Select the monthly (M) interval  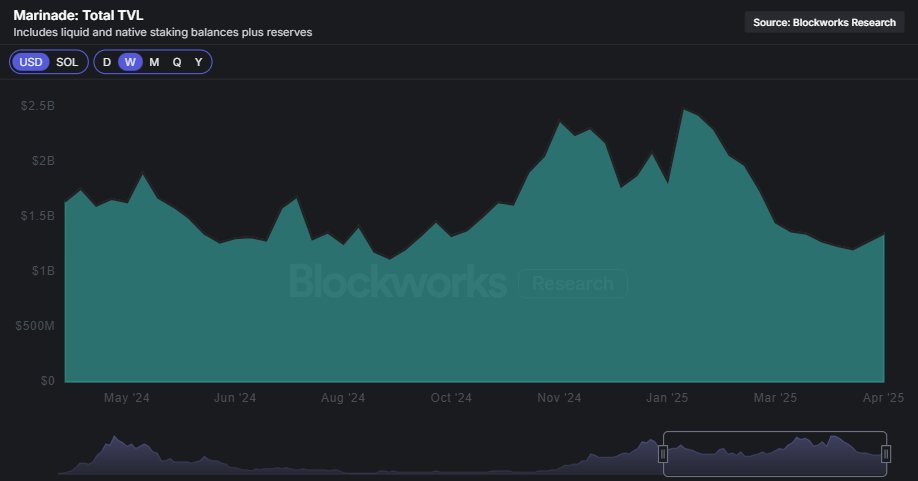tap(154, 62)
